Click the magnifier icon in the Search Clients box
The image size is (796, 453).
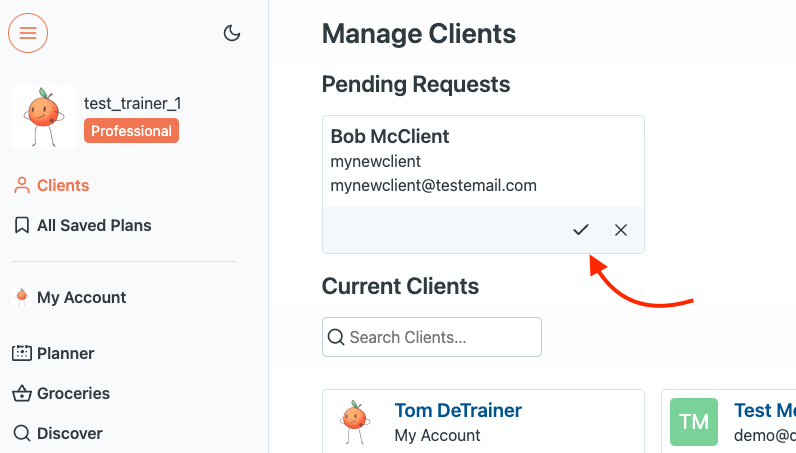point(336,337)
